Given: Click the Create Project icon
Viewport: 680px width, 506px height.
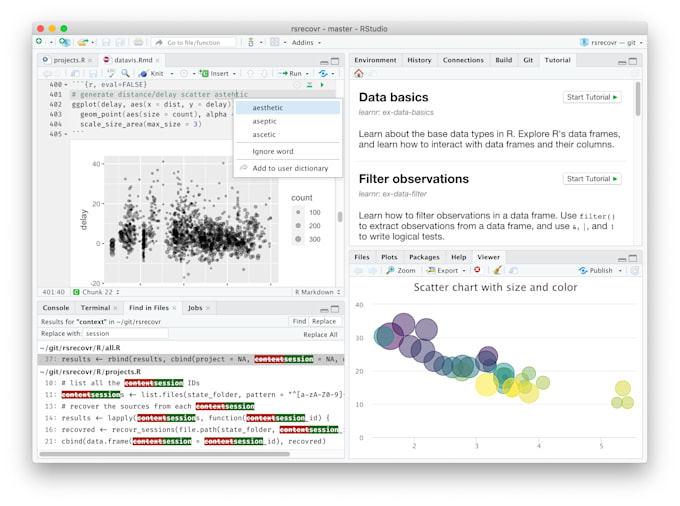Looking at the screenshot, I should coord(65,42).
